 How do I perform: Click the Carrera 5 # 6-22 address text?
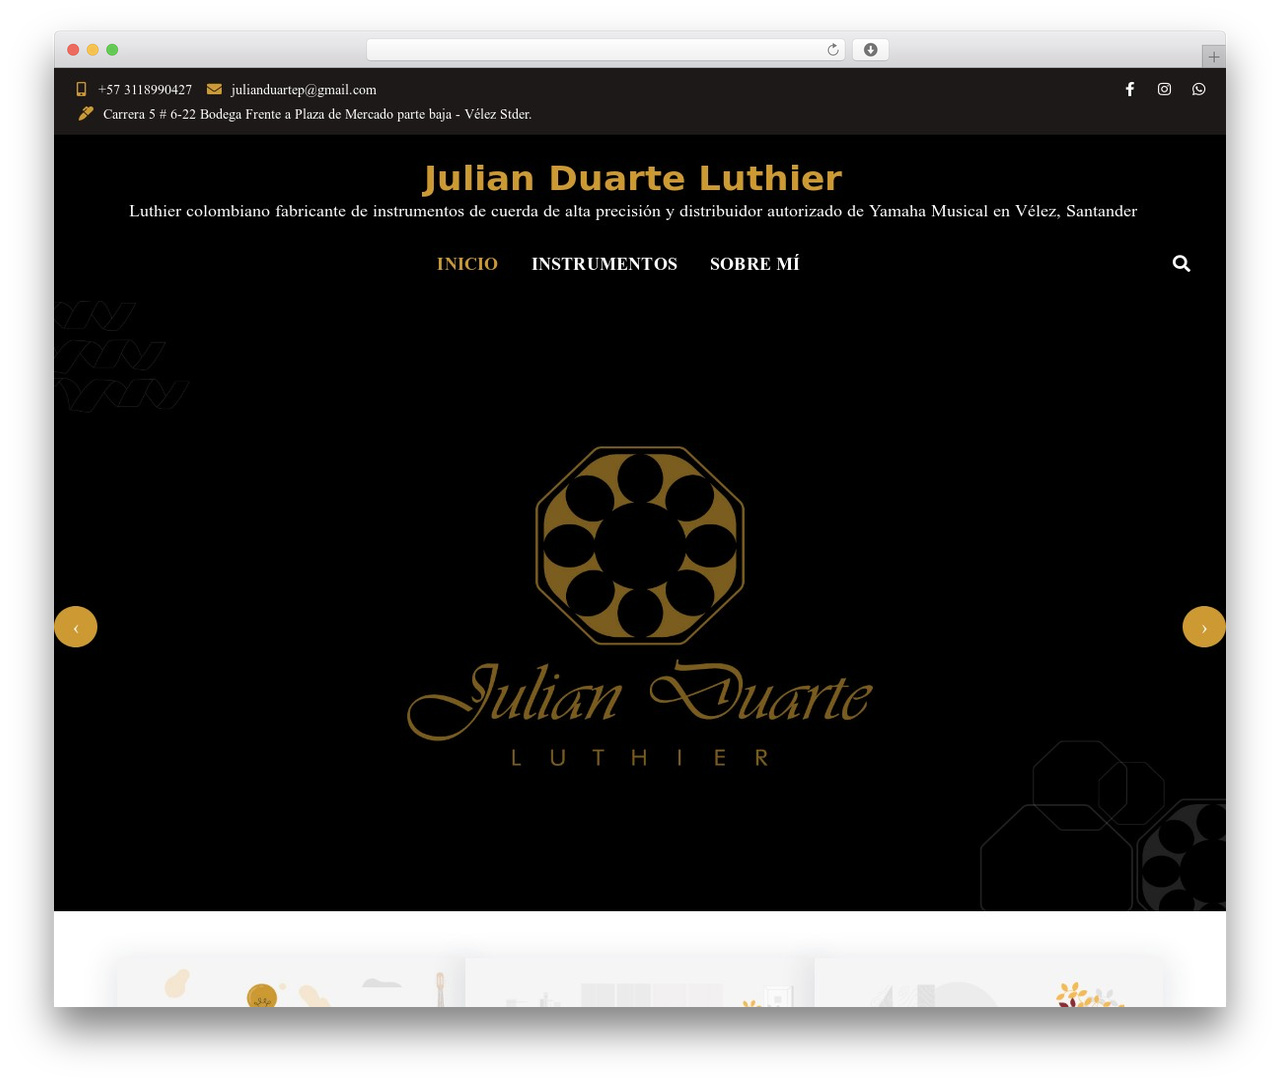(x=317, y=114)
